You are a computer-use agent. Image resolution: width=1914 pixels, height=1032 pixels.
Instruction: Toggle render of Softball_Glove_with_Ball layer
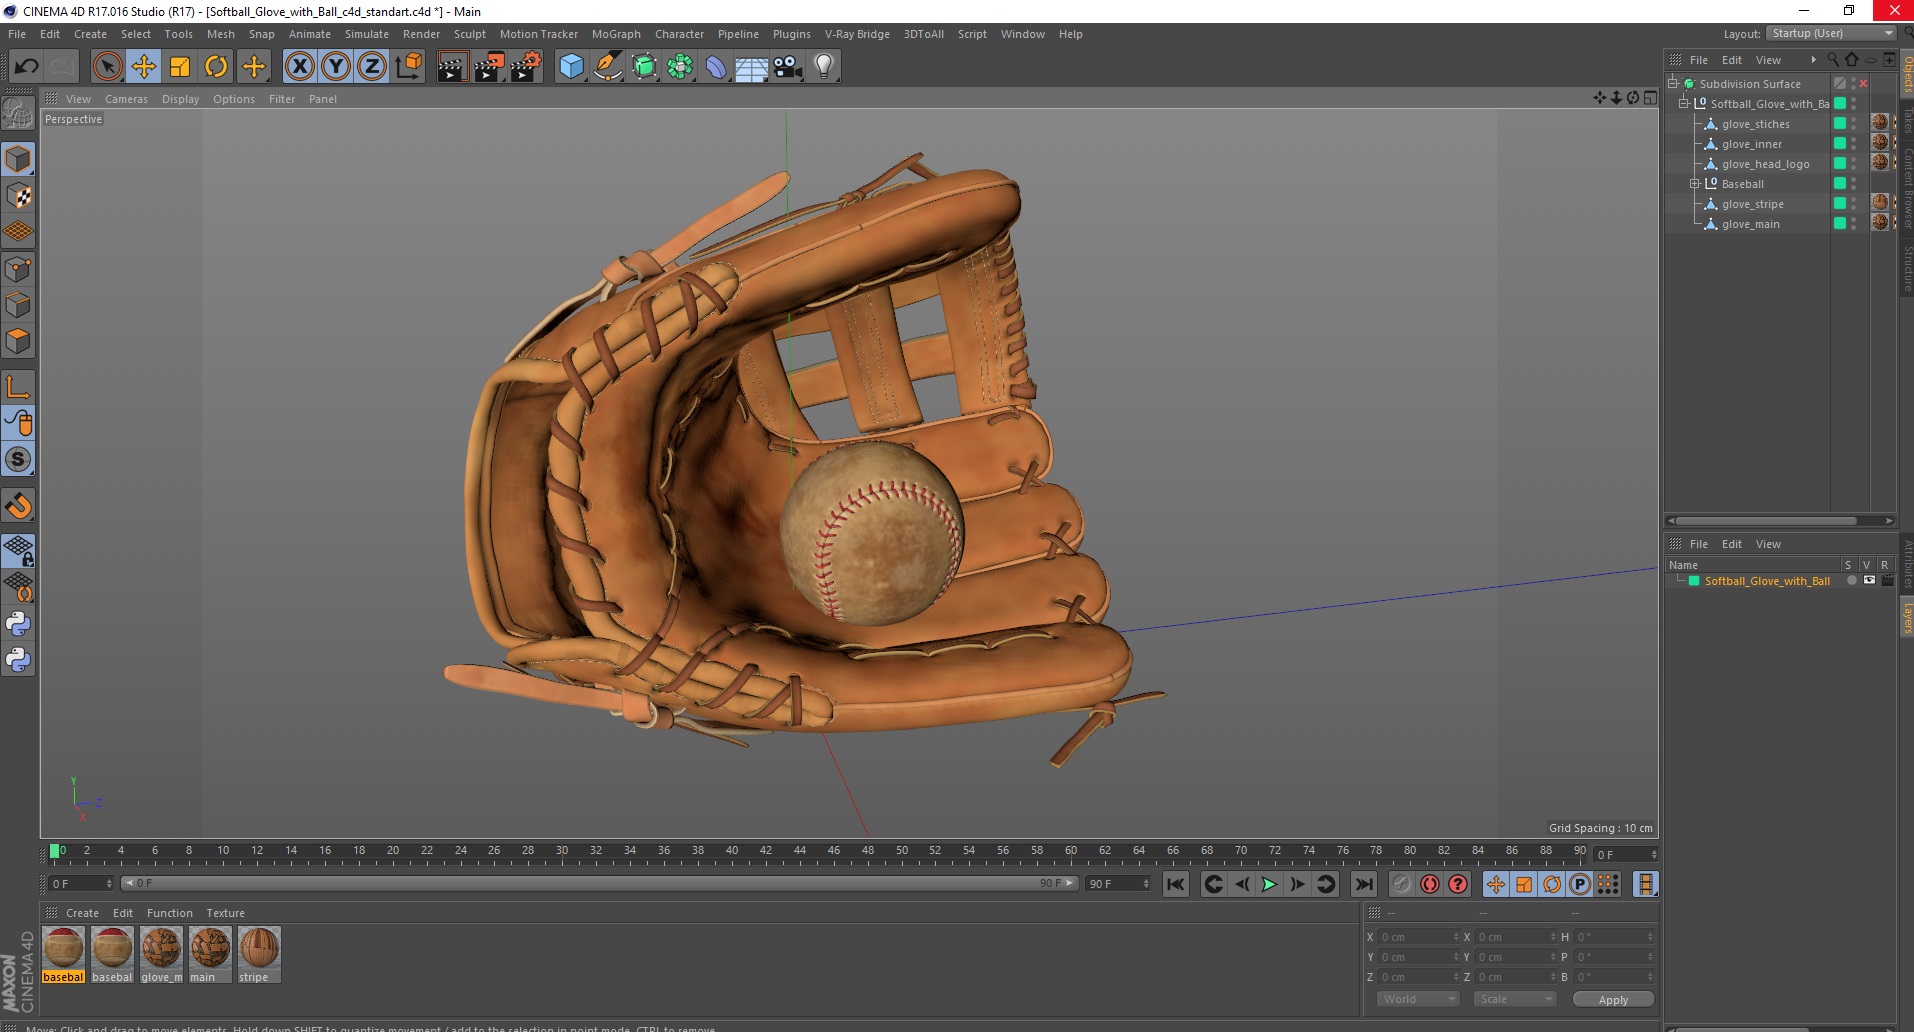click(1887, 581)
